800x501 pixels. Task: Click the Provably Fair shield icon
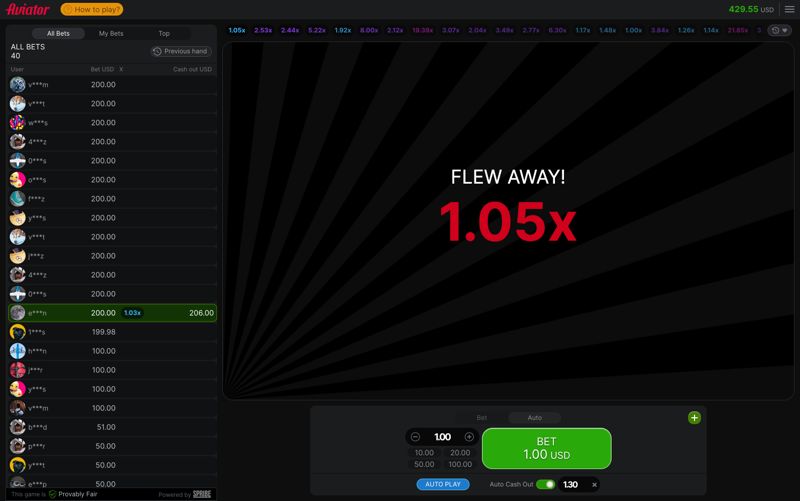point(53,494)
